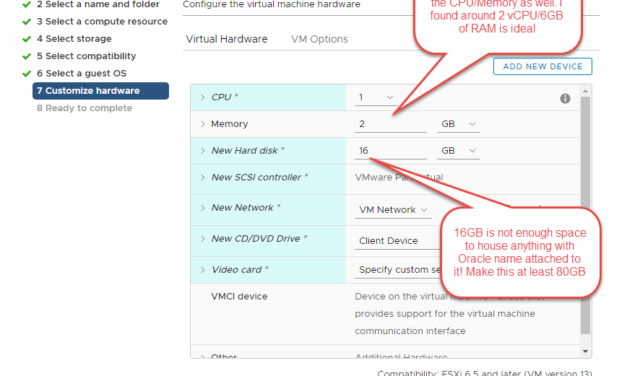This screenshot has width=627, height=376.
Task: Click the VMware Paravirtual controller text
Action: tap(399, 177)
